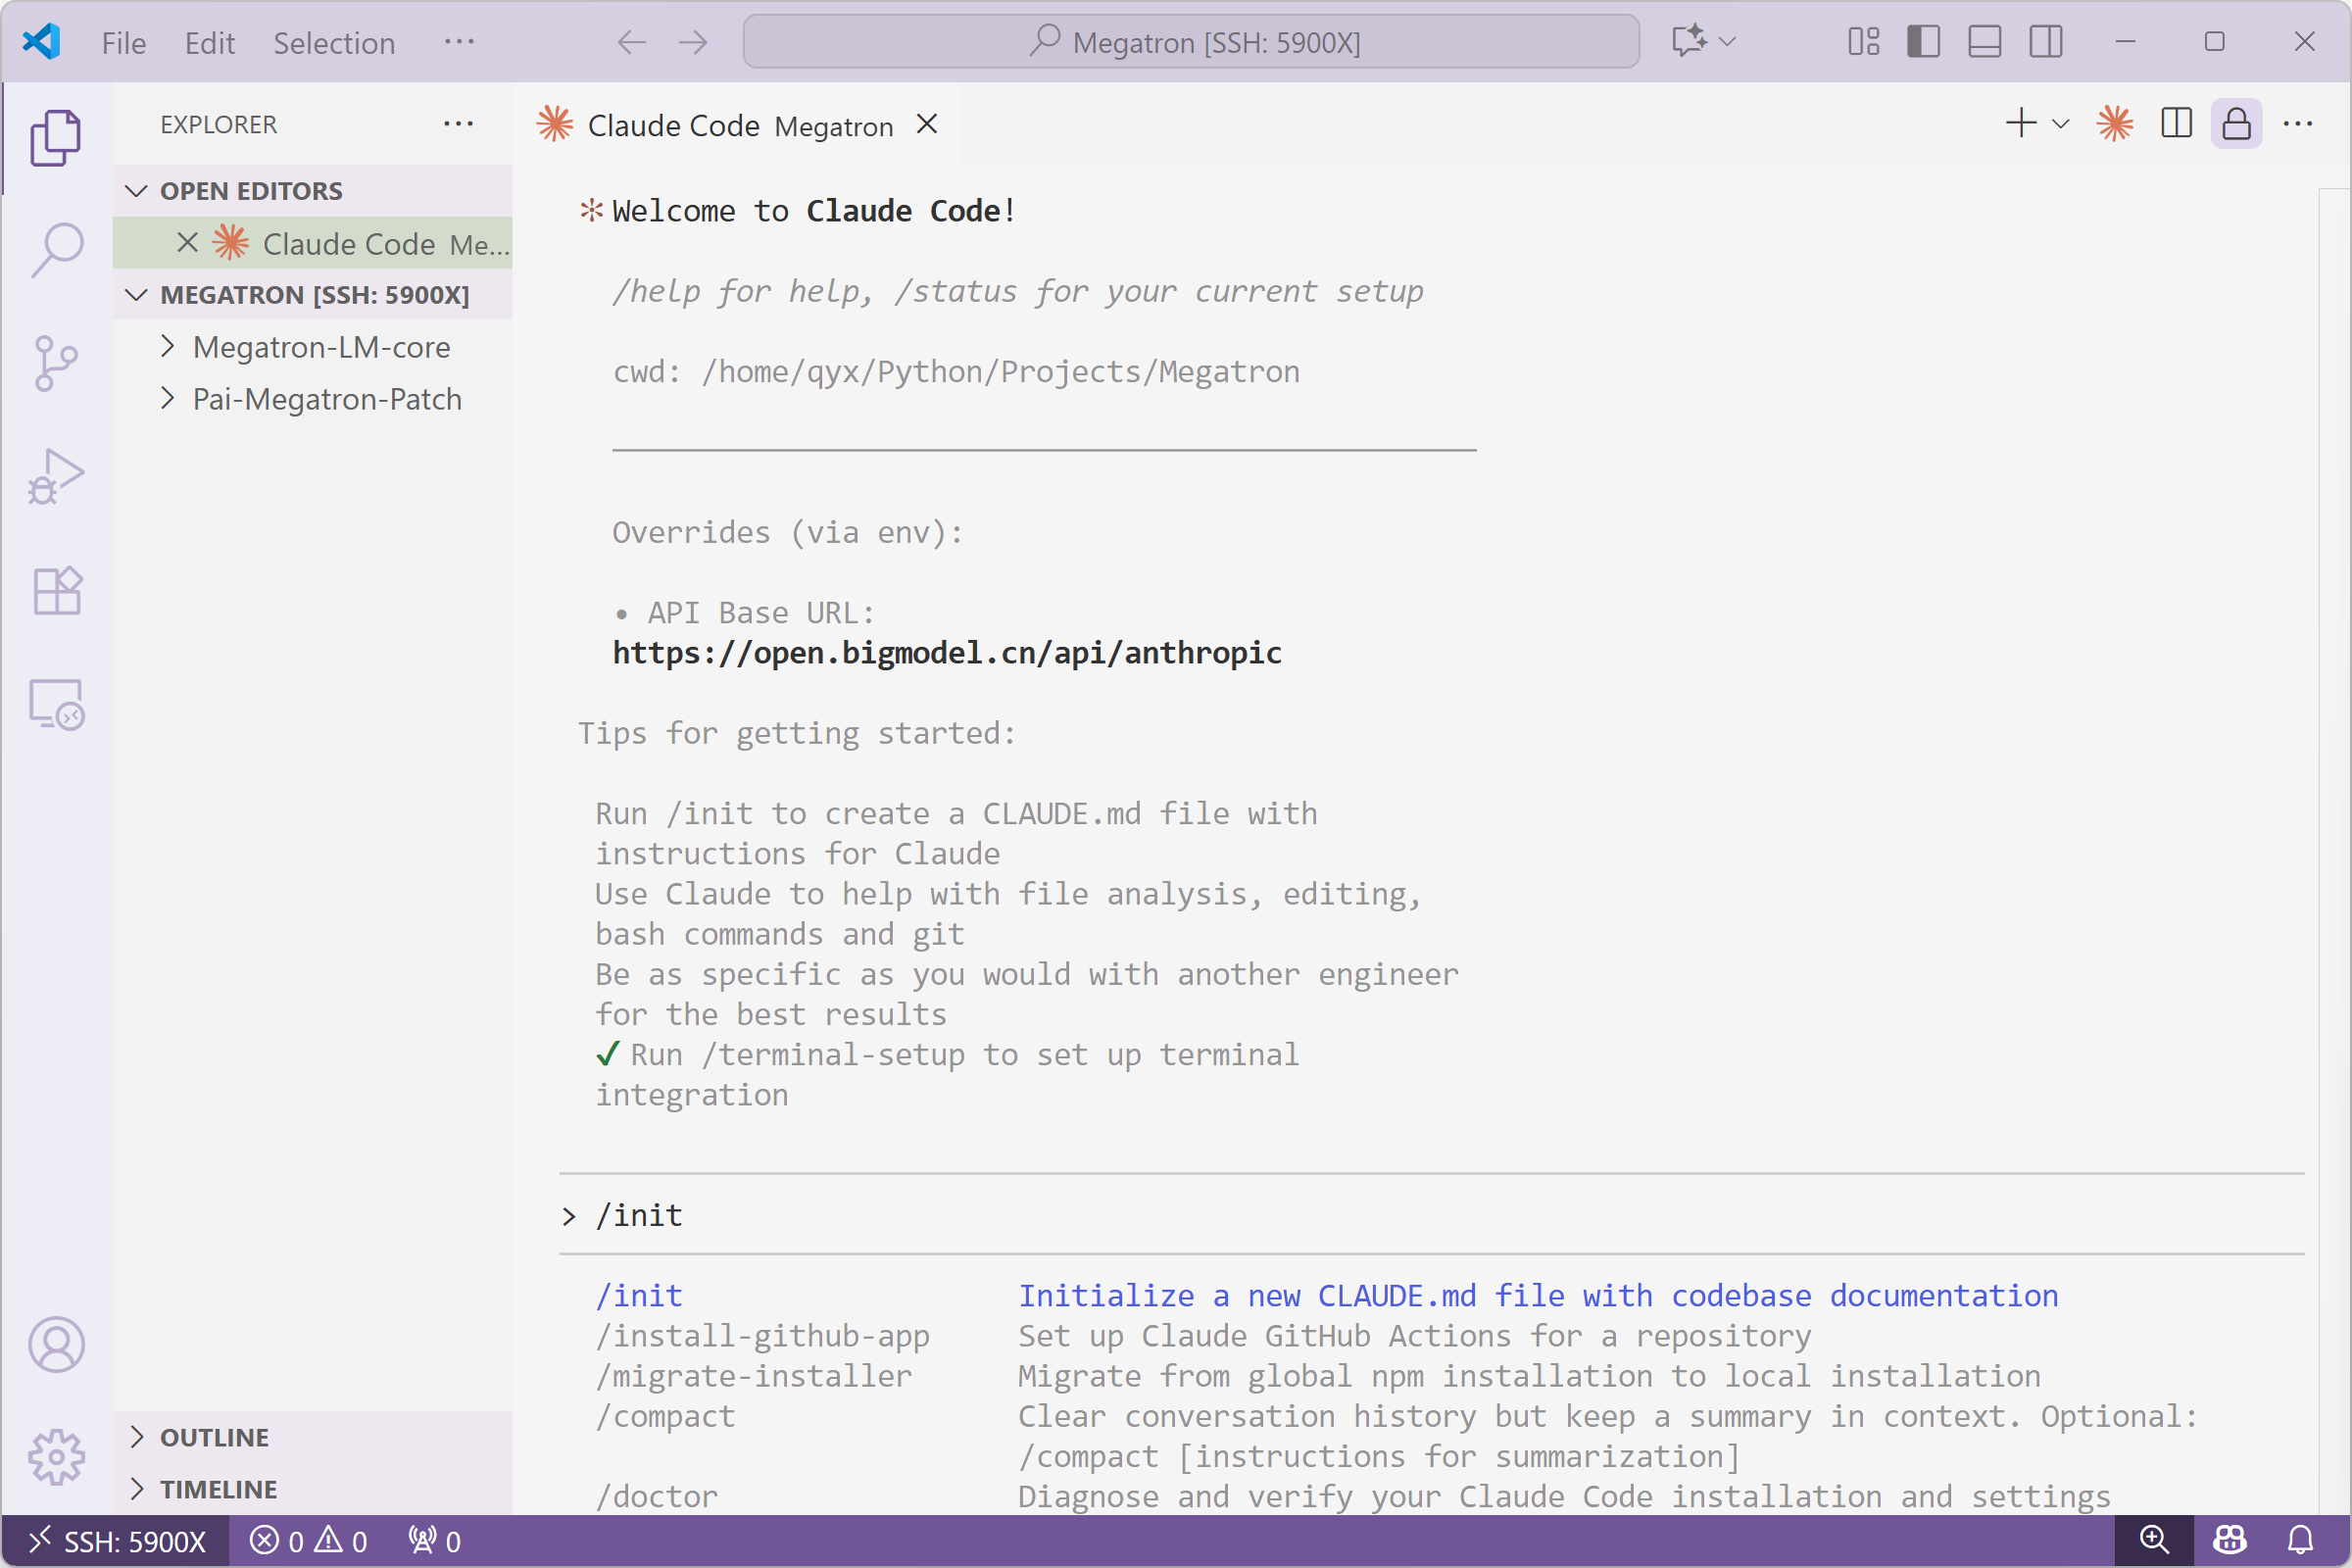Toggle the primary side bar
This screenshot has width=2352, height=1568.
1923,42
